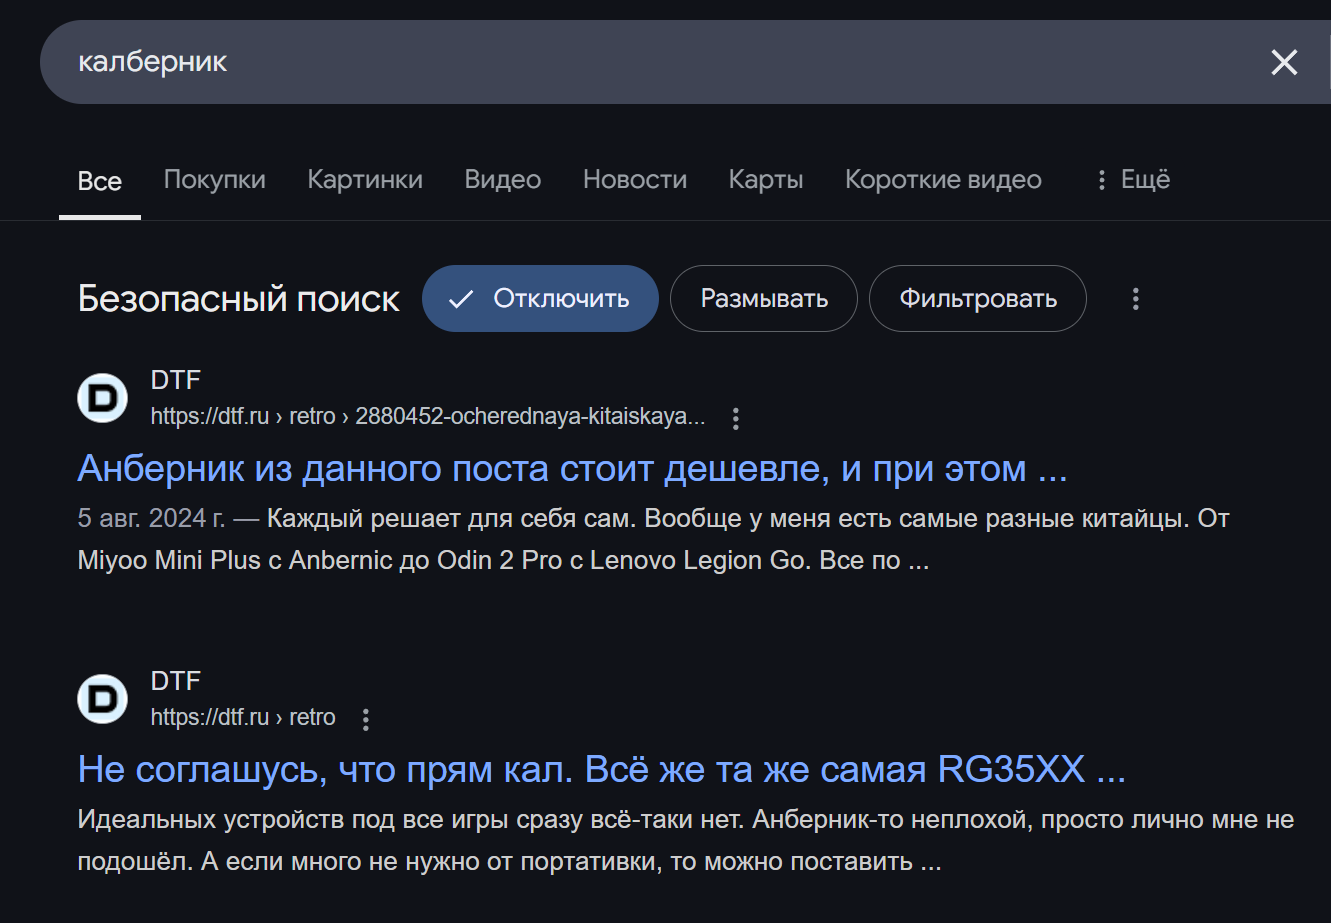Click DTF favicon of second result
The width and height of the screenshot is (1331, 923).
pos(103,699)
